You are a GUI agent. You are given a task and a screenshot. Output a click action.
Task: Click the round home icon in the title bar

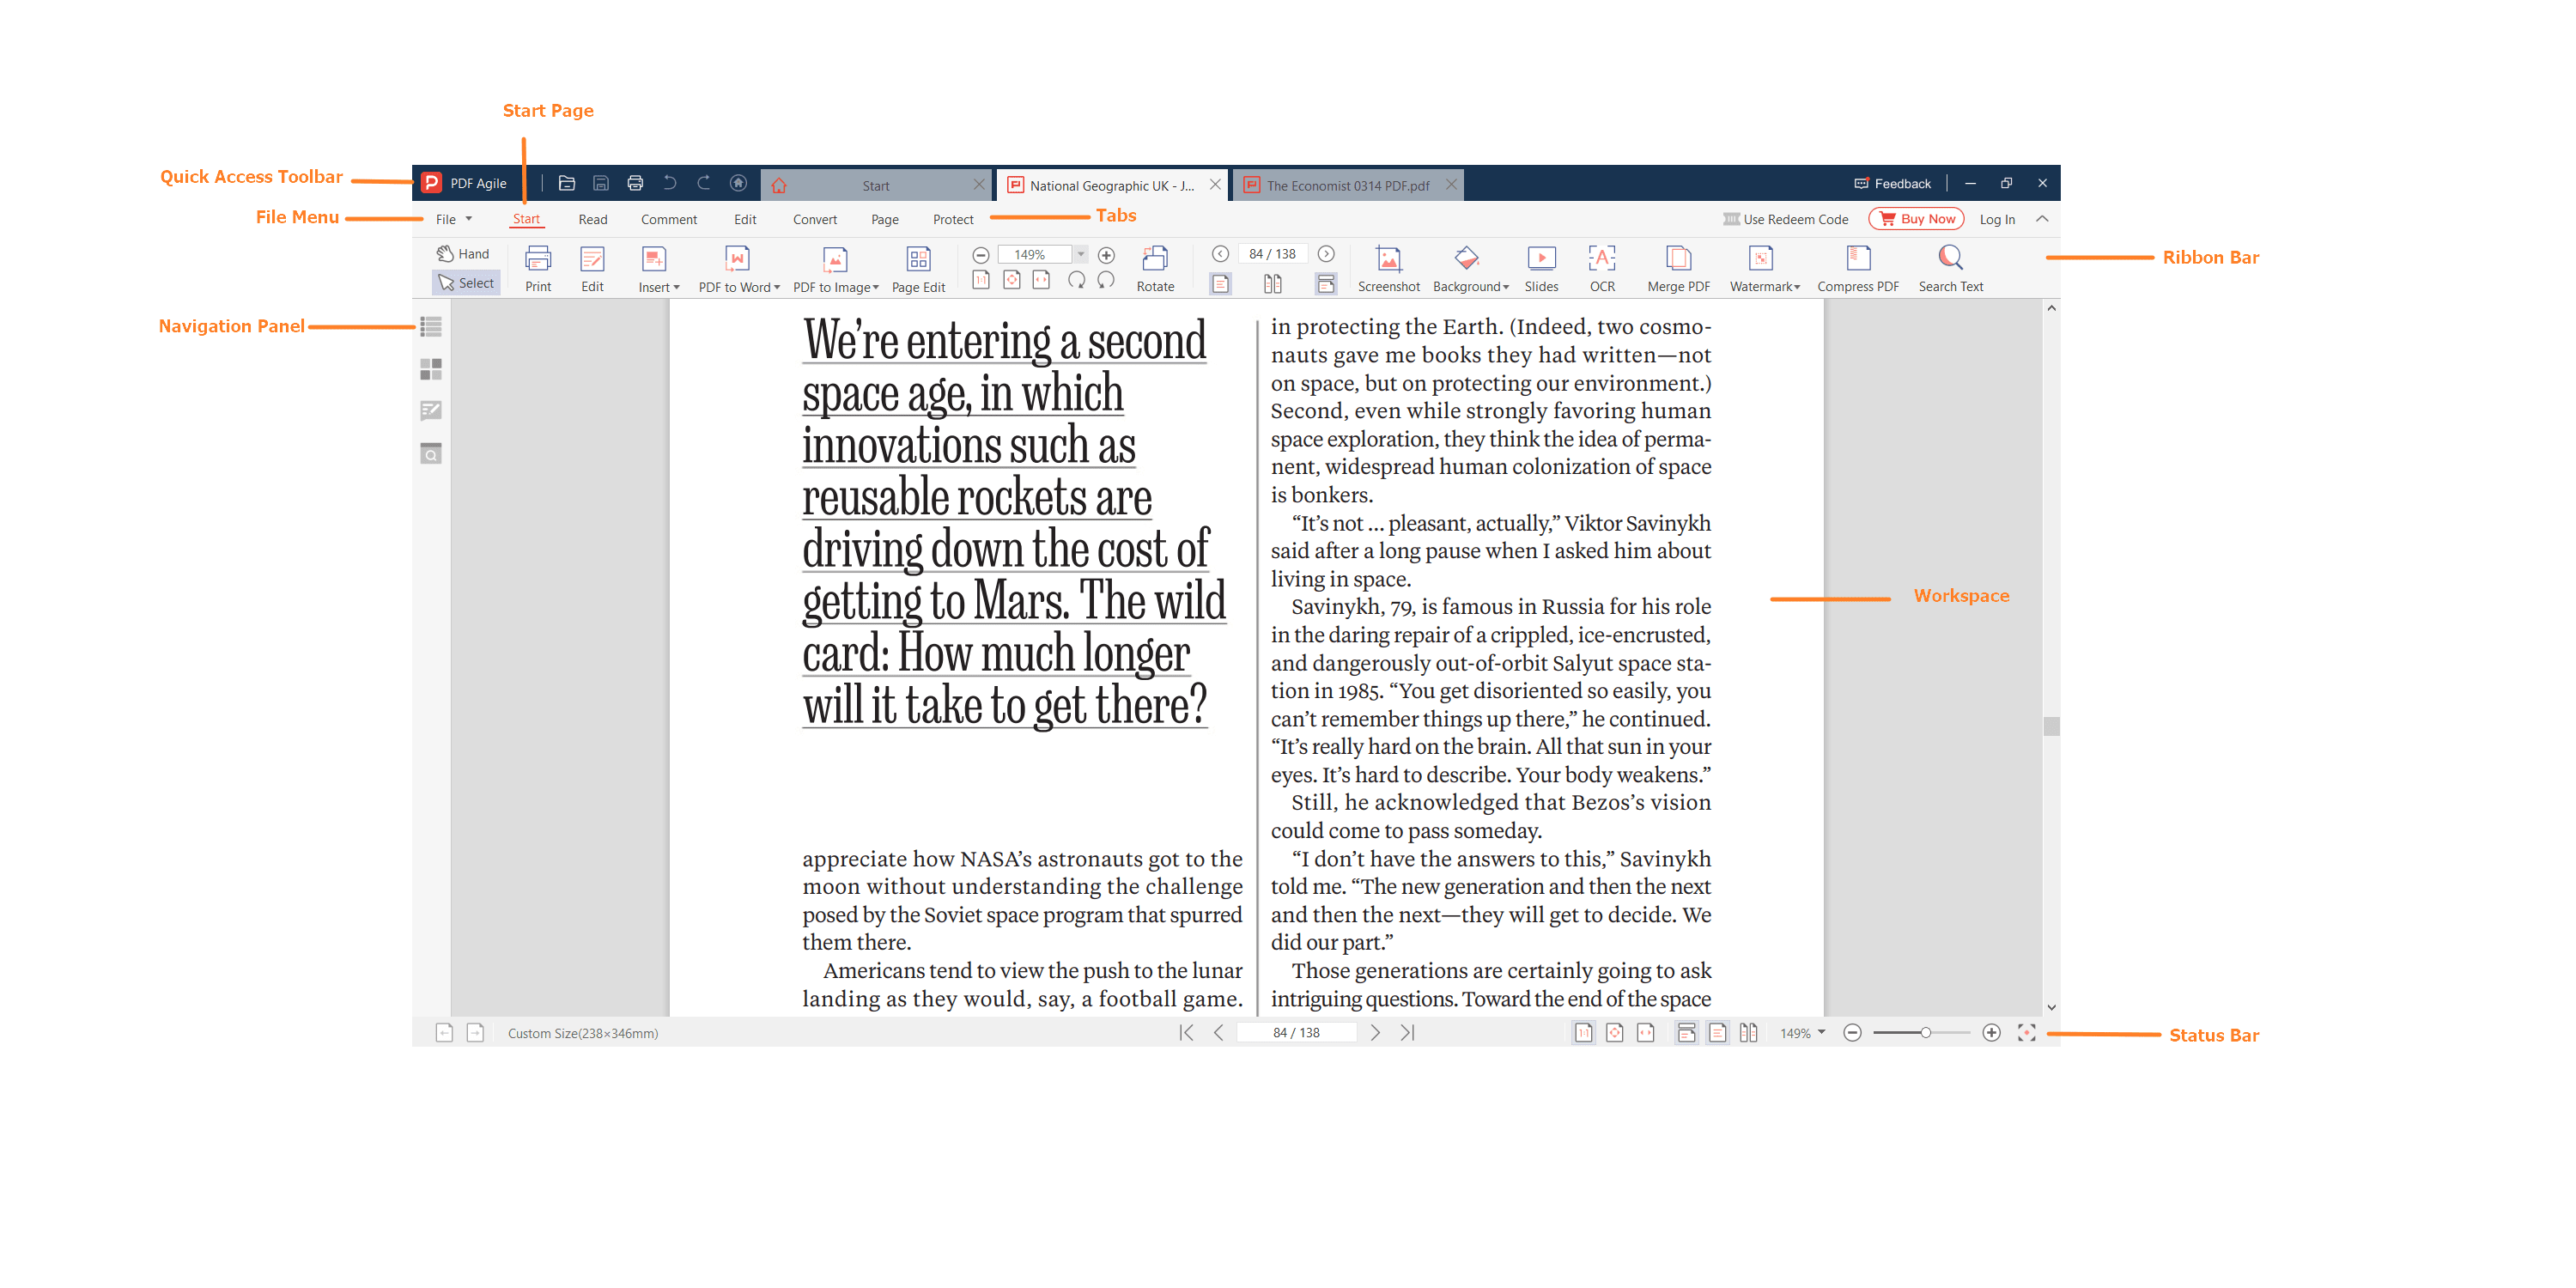tap(738, 183)
